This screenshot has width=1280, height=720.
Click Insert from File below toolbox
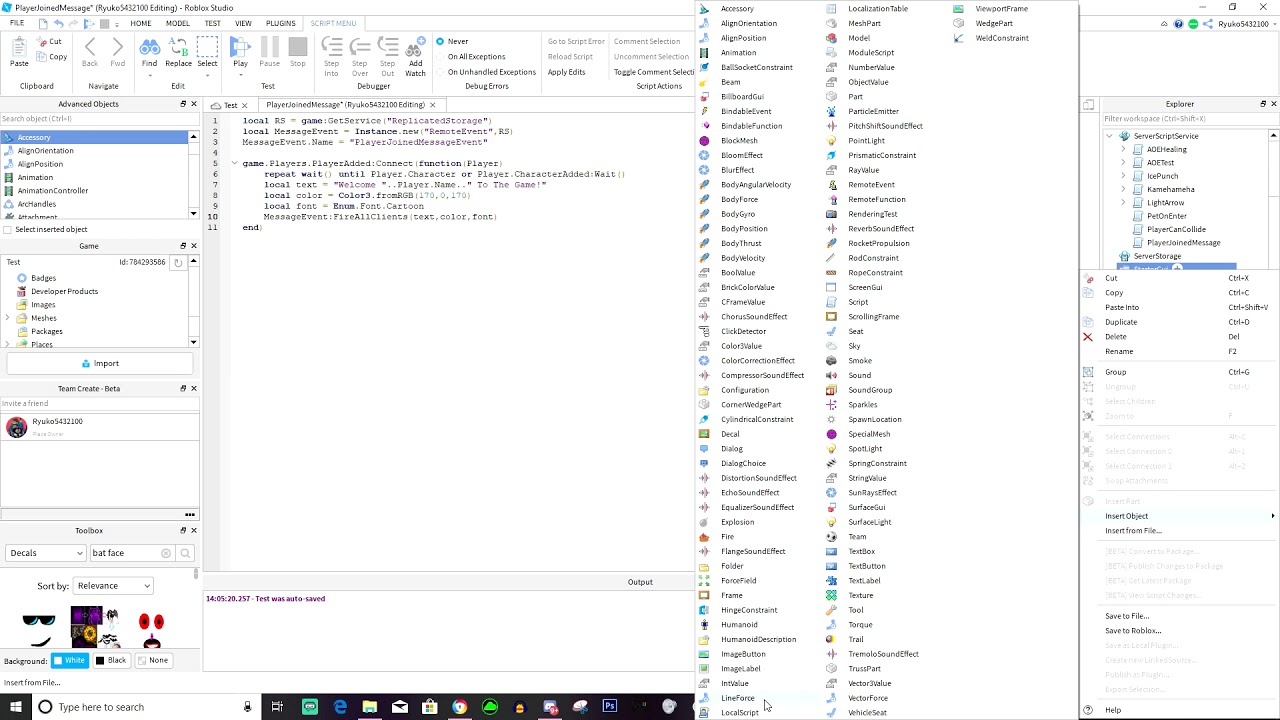tap(33, 683)
